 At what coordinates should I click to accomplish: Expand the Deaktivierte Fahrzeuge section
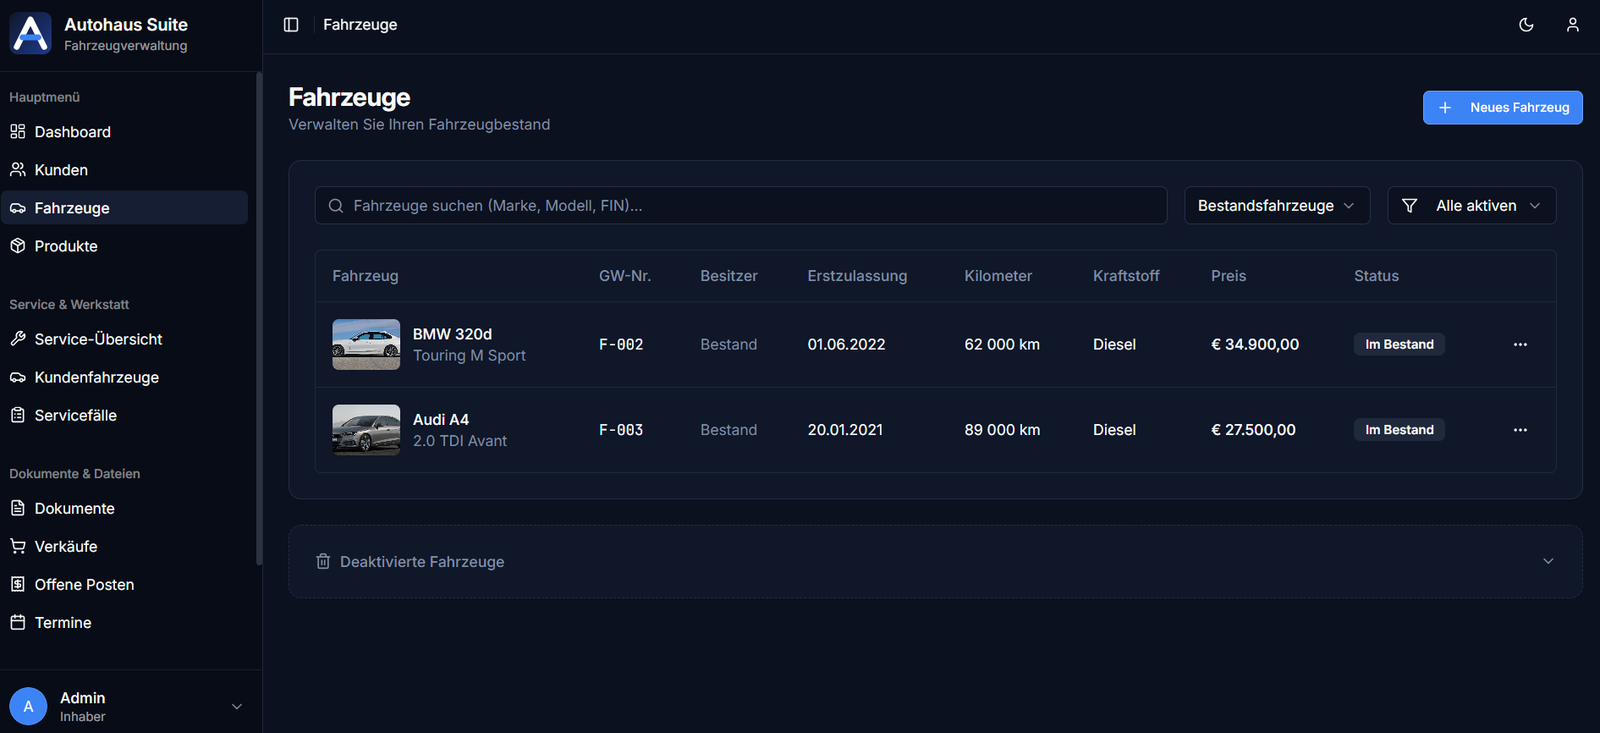1547,561
